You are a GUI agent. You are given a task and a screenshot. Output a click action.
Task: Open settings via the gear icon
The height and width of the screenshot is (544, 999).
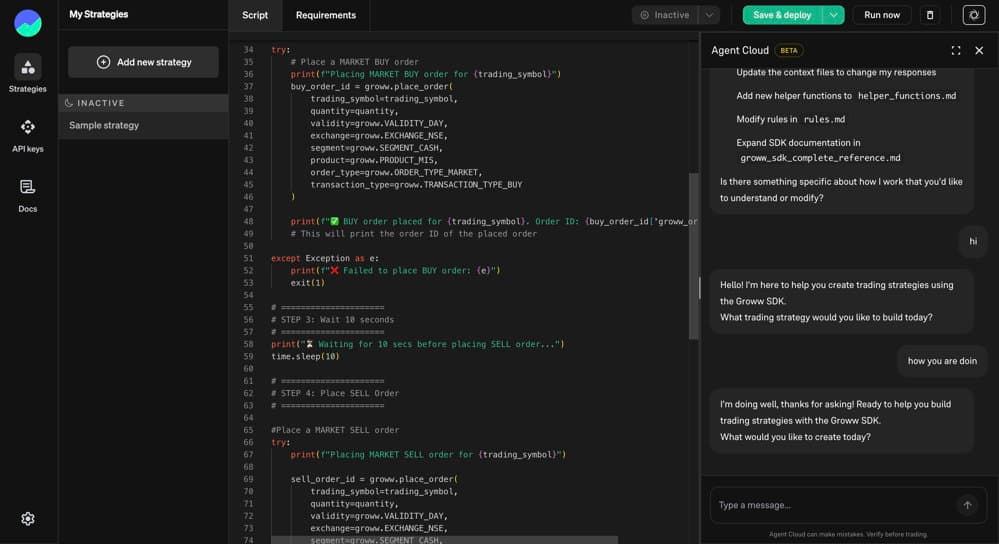[28, 519]
